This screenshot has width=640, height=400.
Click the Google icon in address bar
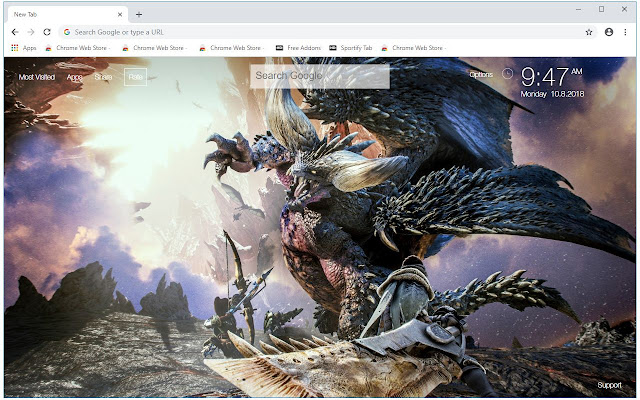click(67, 32)
